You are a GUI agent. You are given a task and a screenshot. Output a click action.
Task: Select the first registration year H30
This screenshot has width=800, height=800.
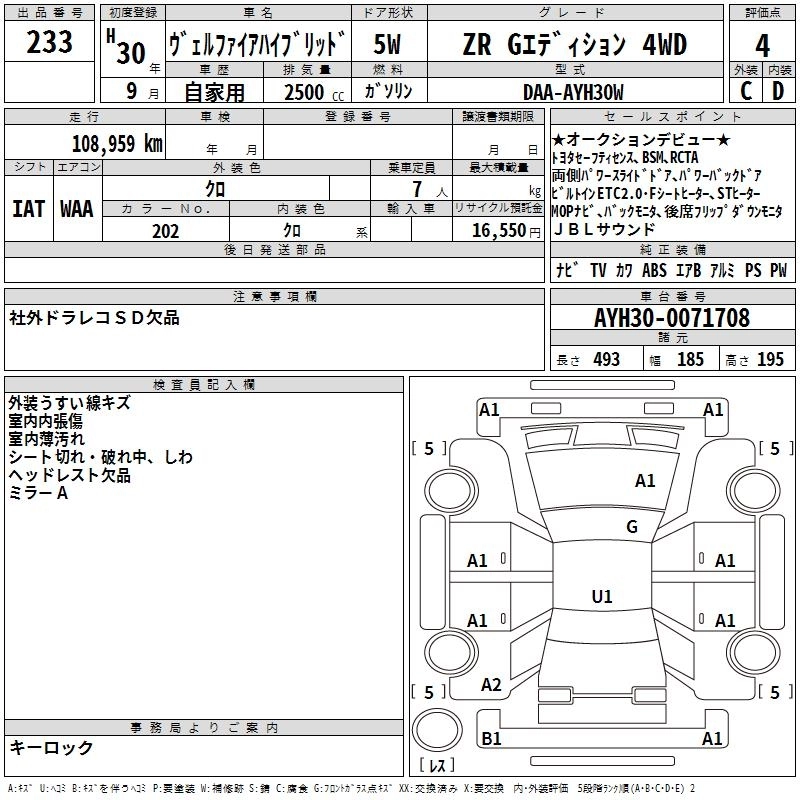tap(126, 47)
